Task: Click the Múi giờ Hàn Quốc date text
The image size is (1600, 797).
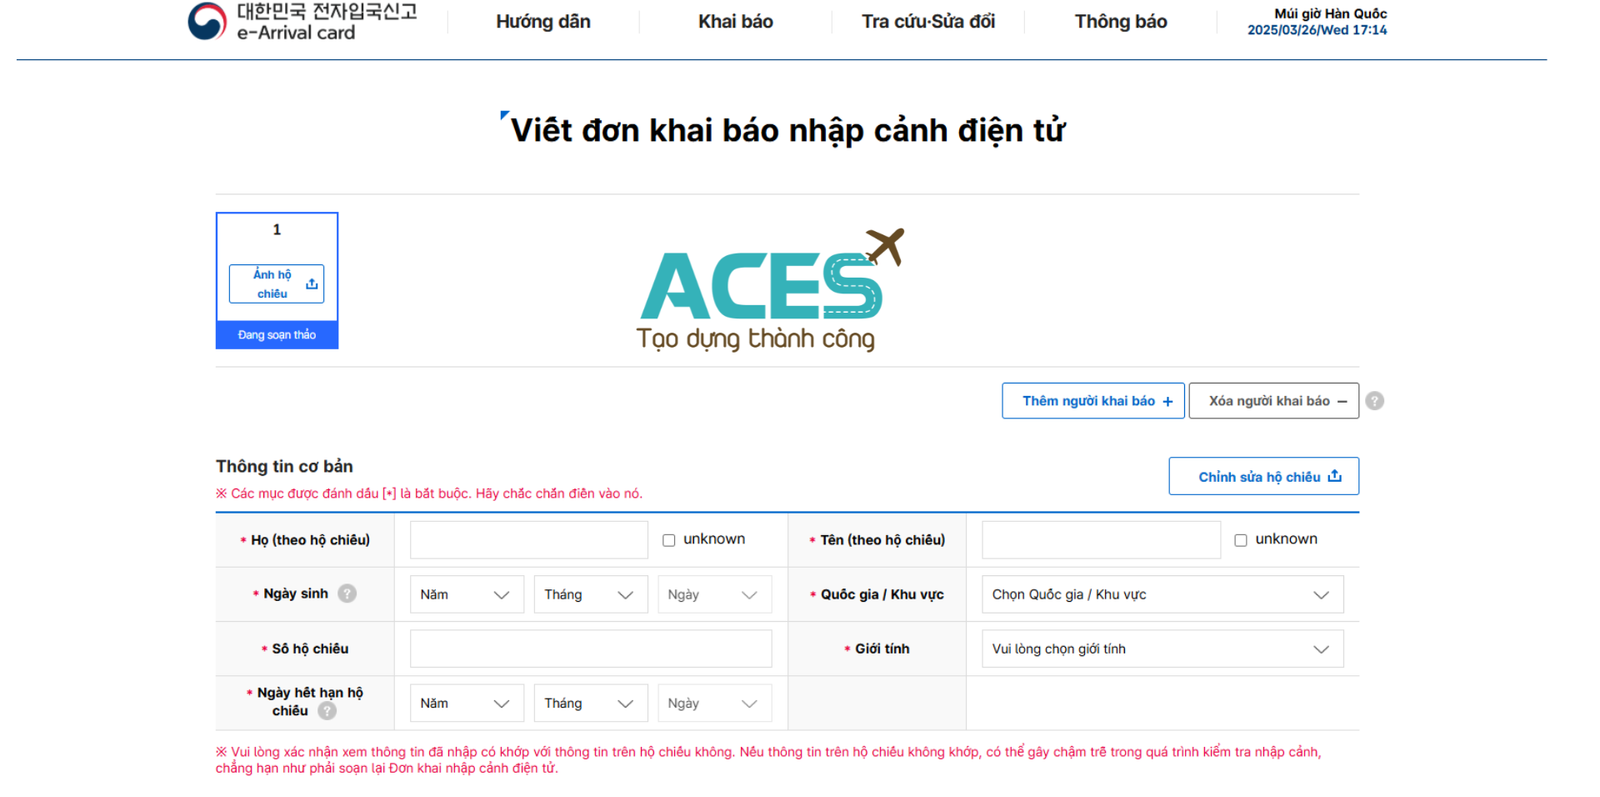Action: (1317, 22)
